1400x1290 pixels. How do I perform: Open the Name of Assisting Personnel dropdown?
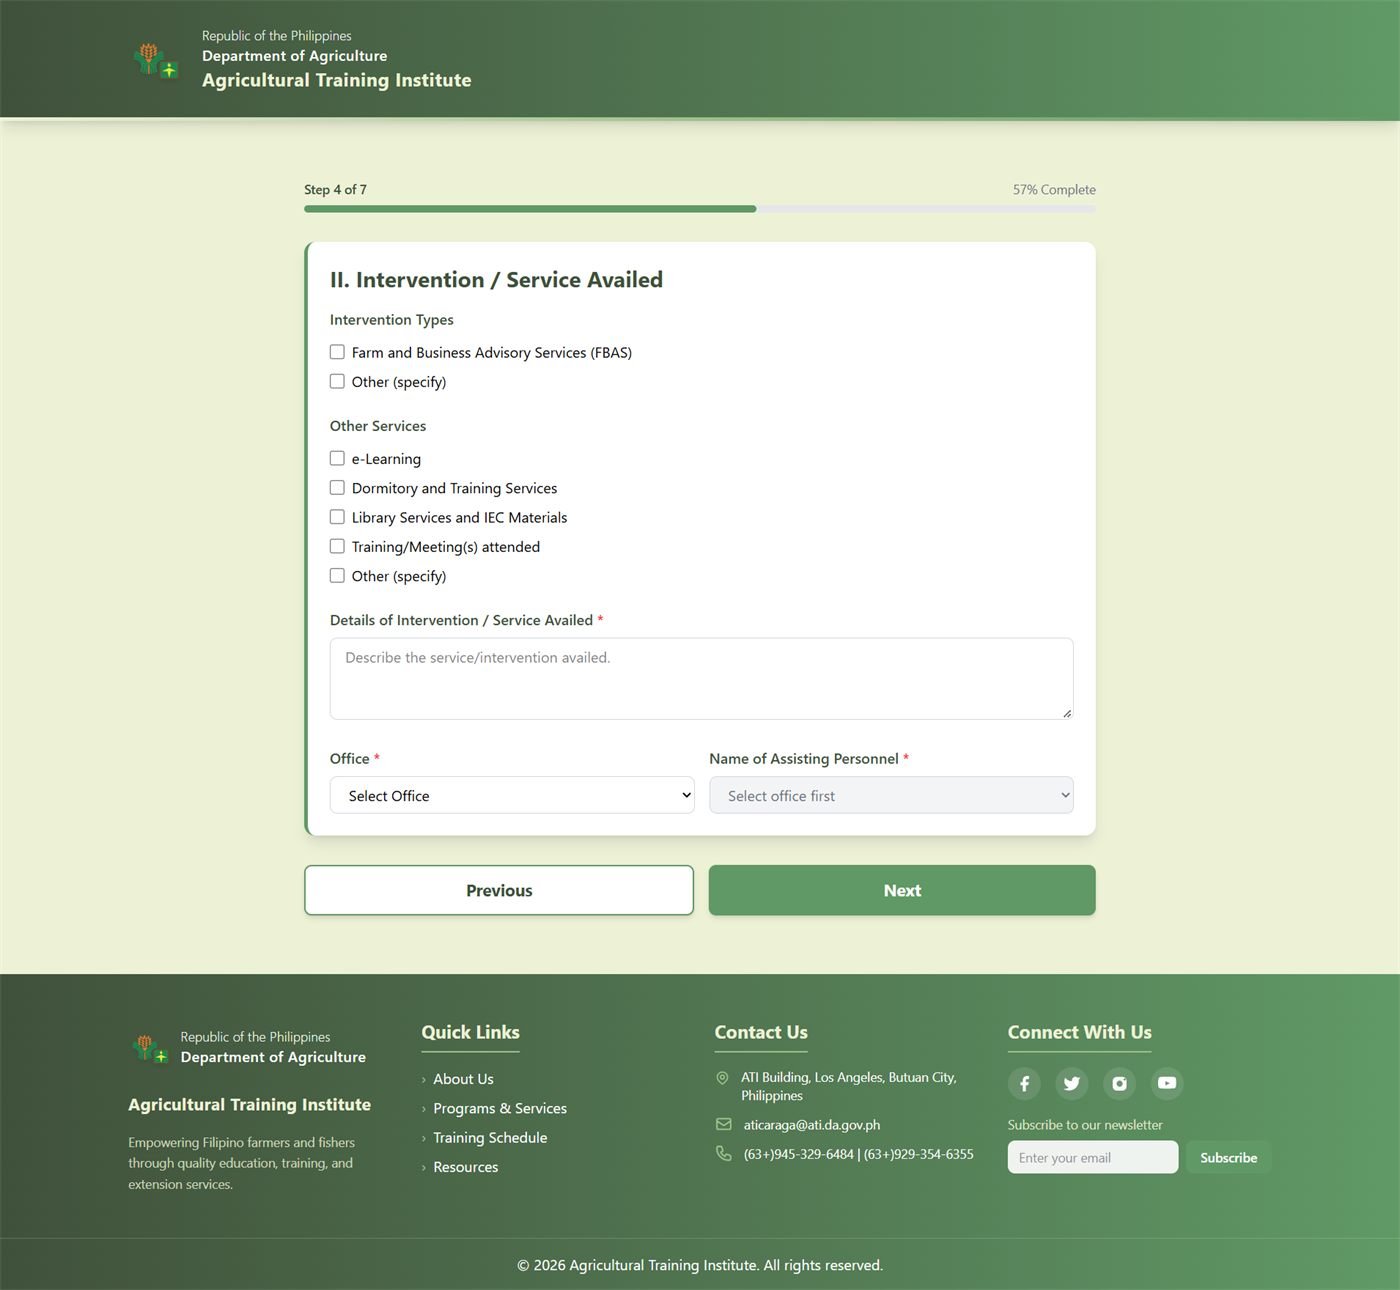tap(891, 795)
